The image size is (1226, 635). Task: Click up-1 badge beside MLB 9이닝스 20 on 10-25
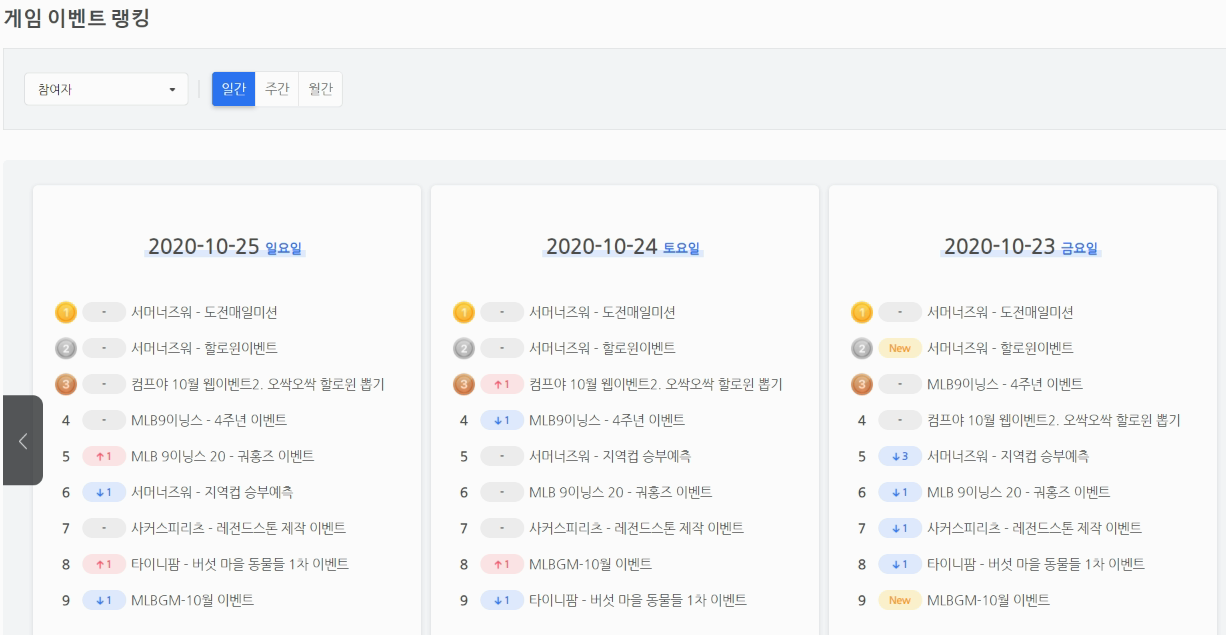[104, 456]
